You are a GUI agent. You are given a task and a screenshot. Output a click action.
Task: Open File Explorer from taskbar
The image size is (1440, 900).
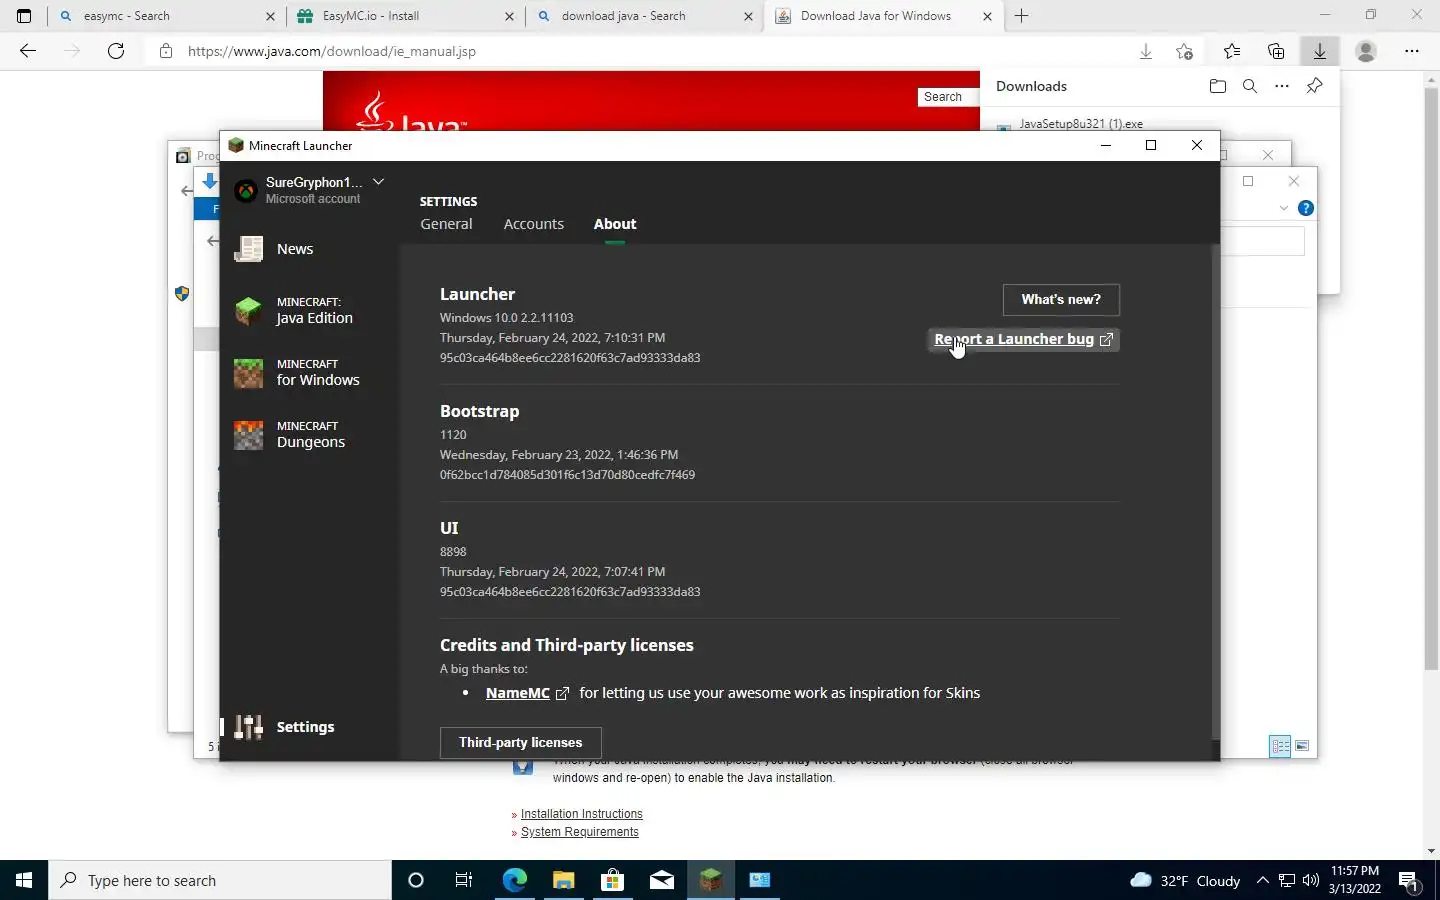pyautogui.click(x=563, y=880)
